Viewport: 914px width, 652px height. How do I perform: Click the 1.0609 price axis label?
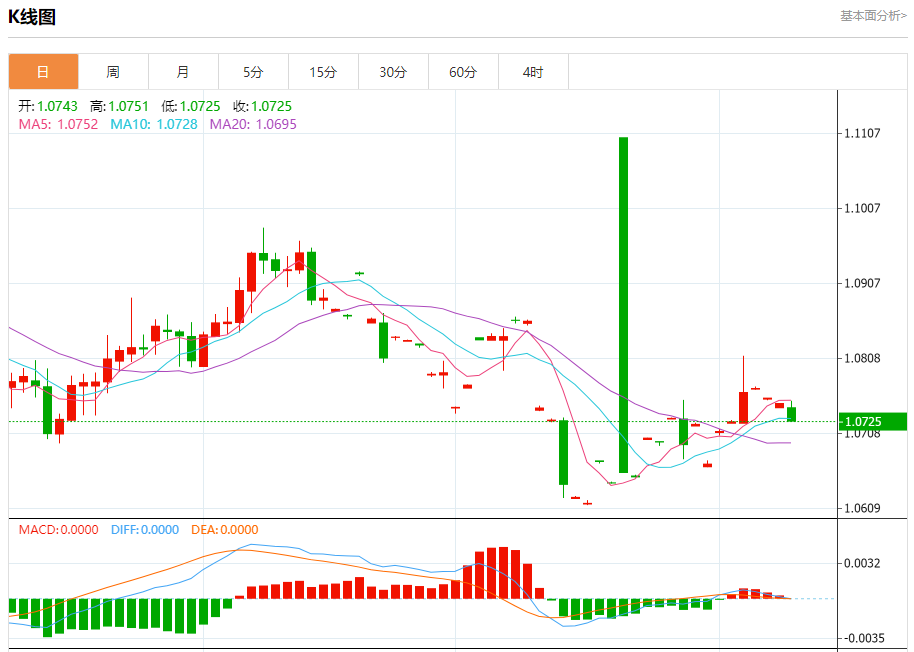(x=862, y=508)
